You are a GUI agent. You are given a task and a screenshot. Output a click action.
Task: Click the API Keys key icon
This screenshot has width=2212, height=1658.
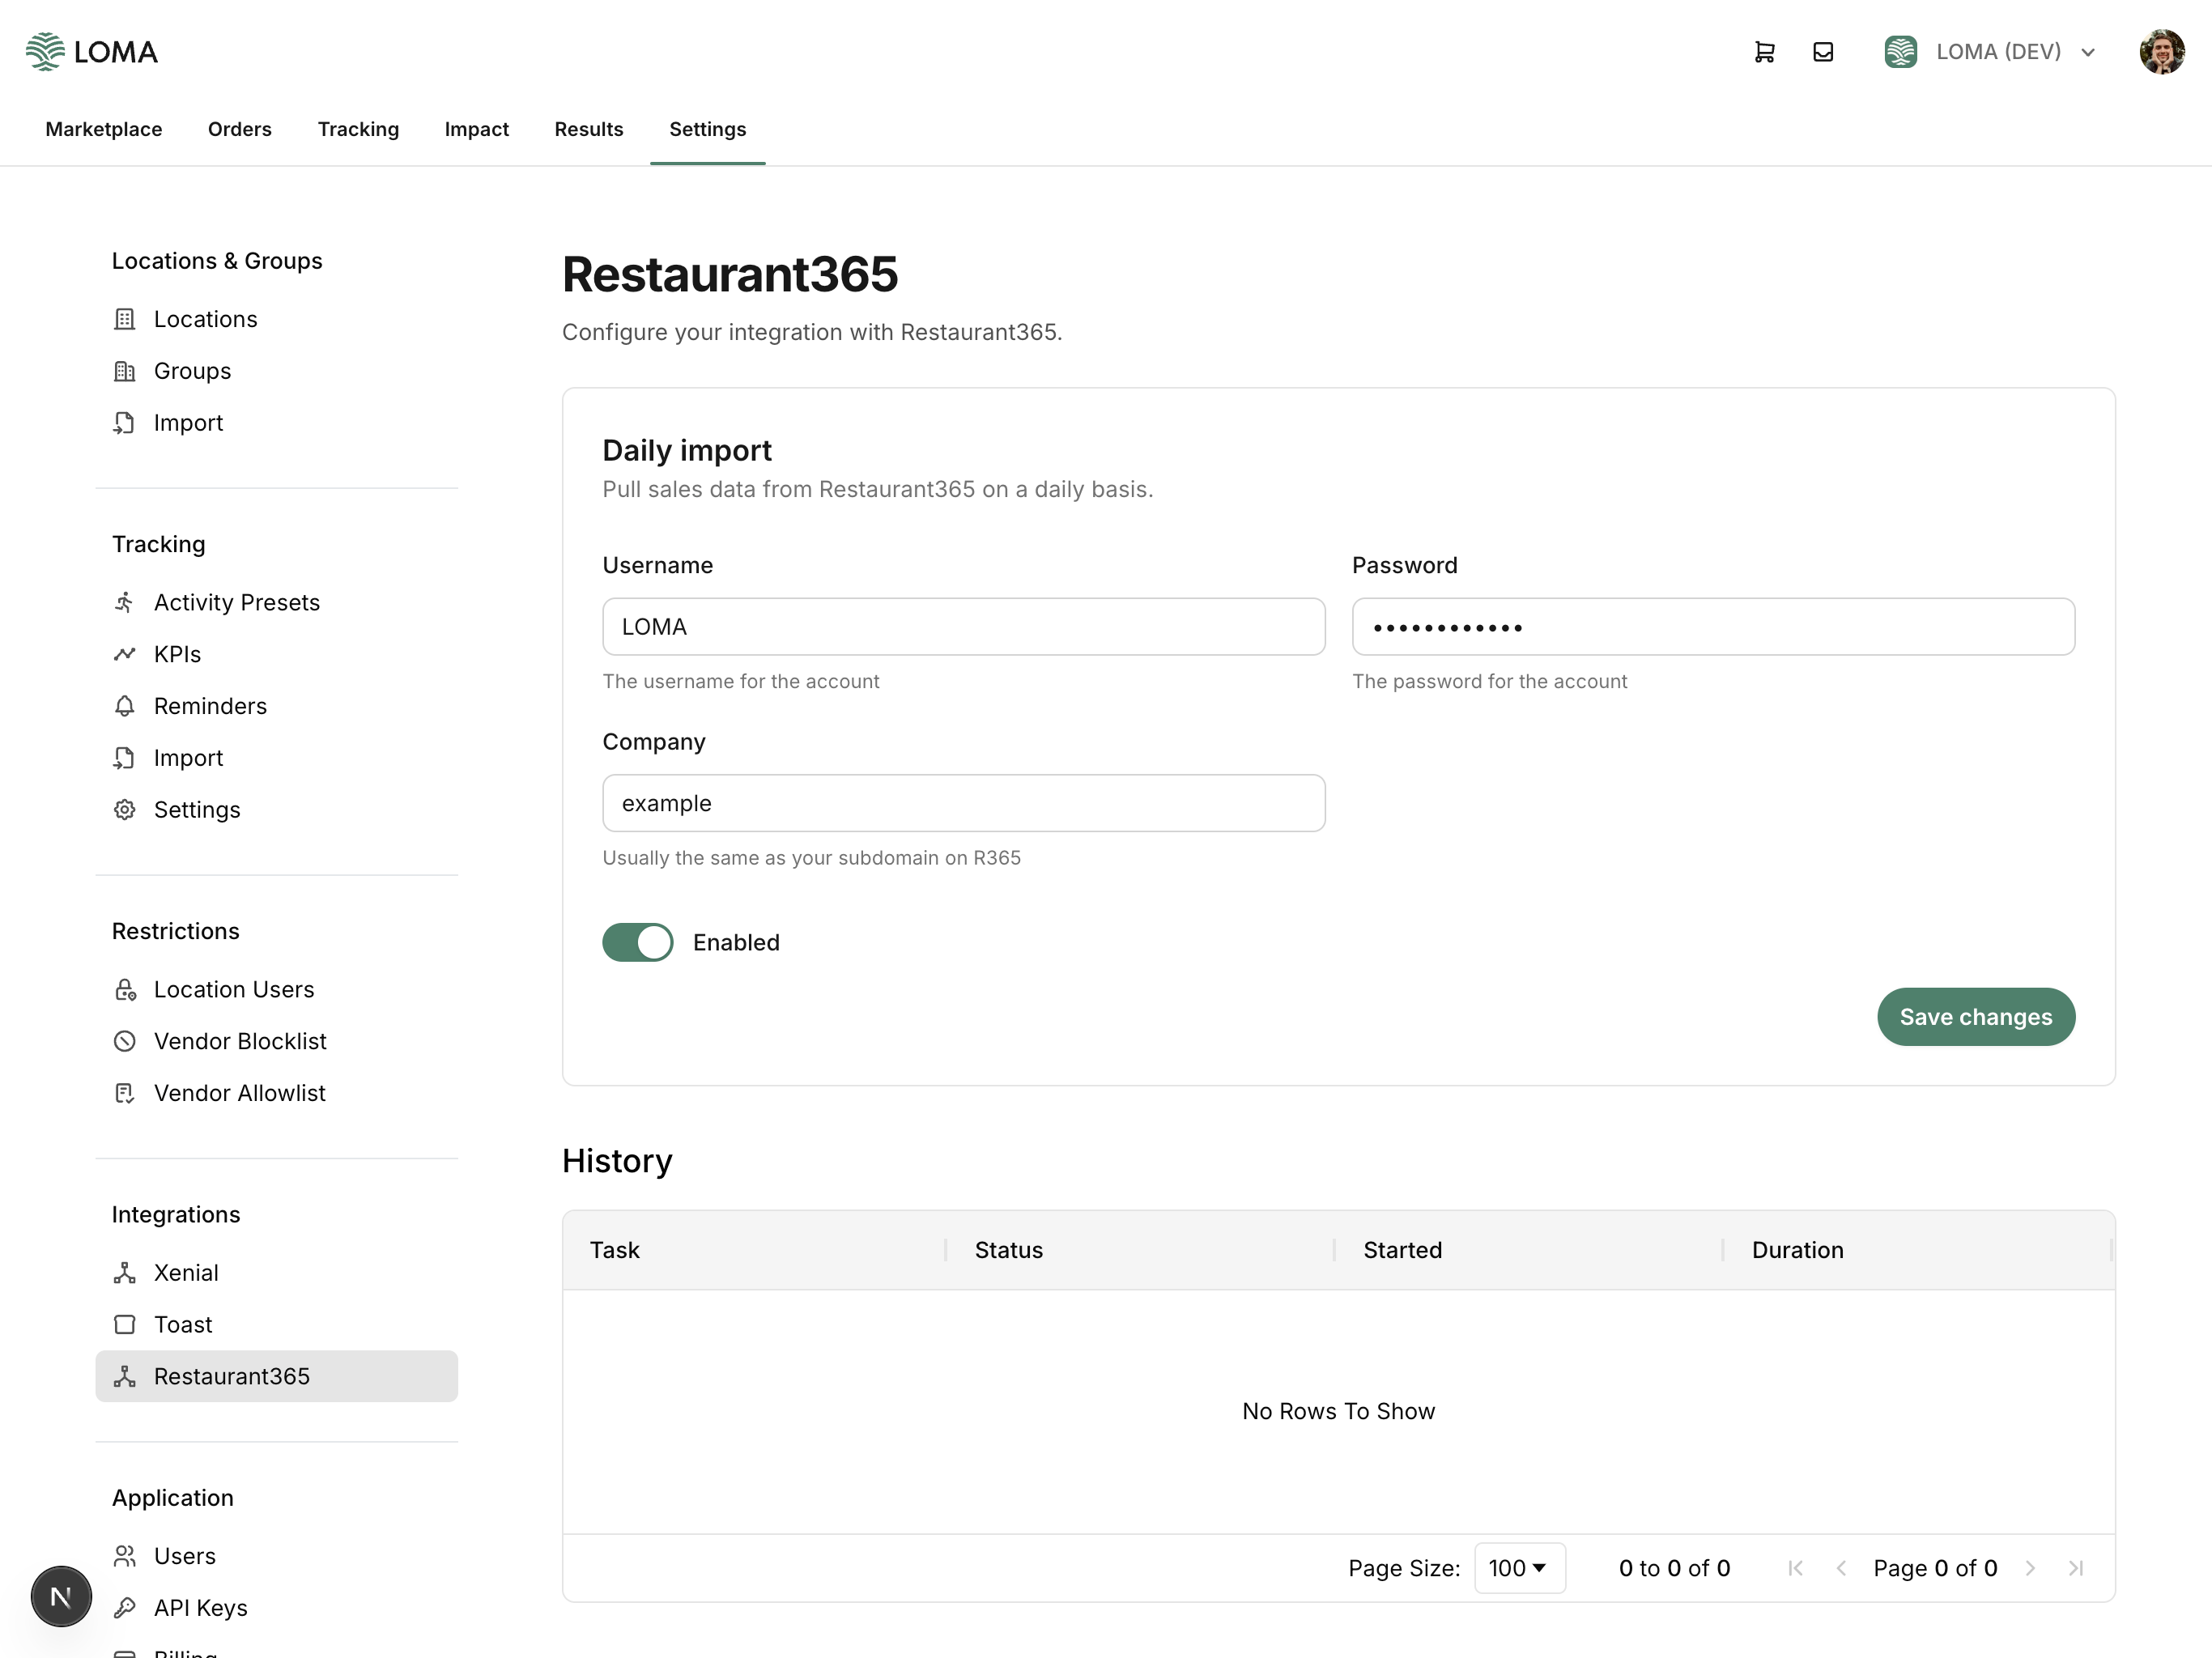(125, 1608)
